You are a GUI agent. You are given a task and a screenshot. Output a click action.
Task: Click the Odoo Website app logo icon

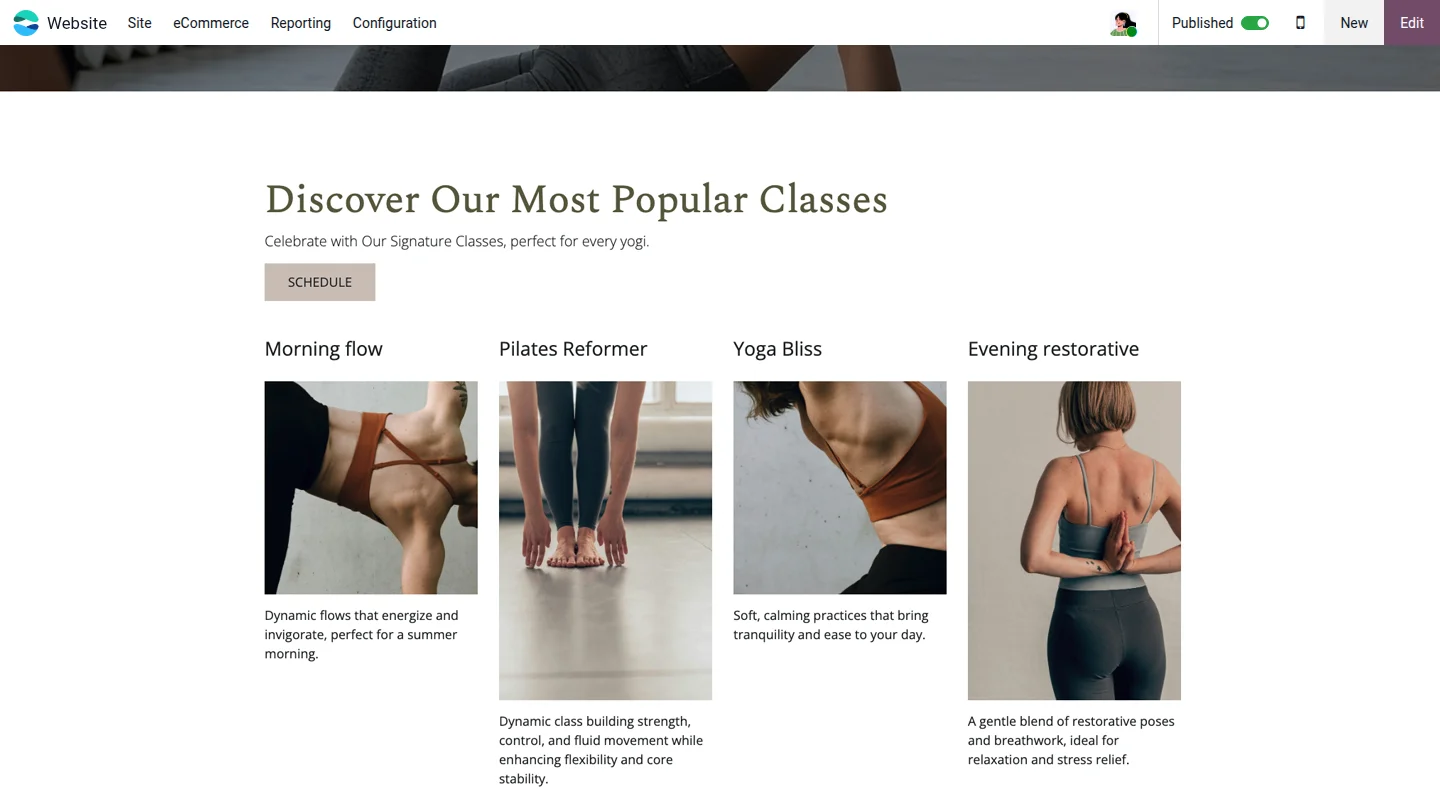pos(26,23)
